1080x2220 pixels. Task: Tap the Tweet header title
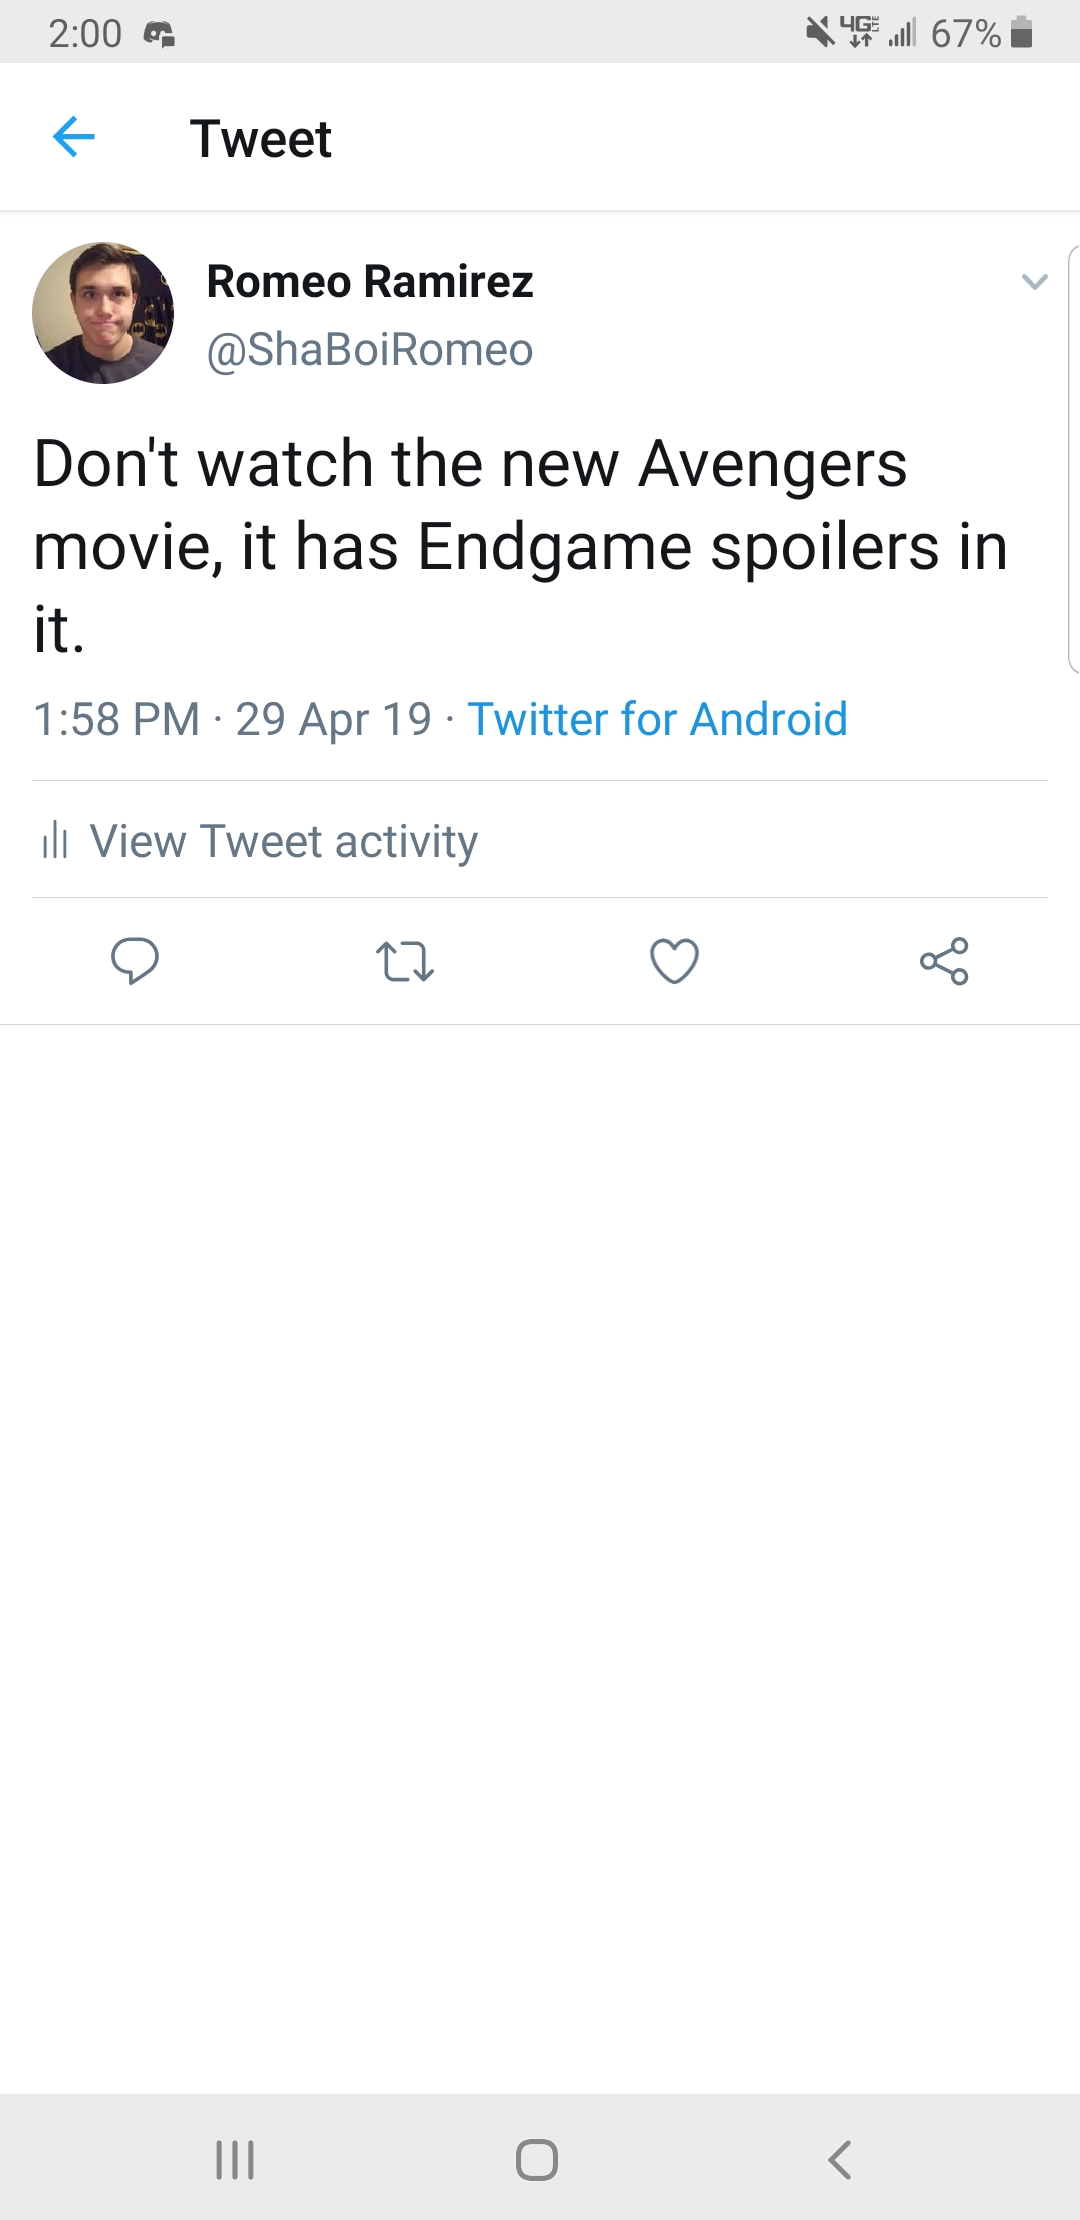click(260, 138)
